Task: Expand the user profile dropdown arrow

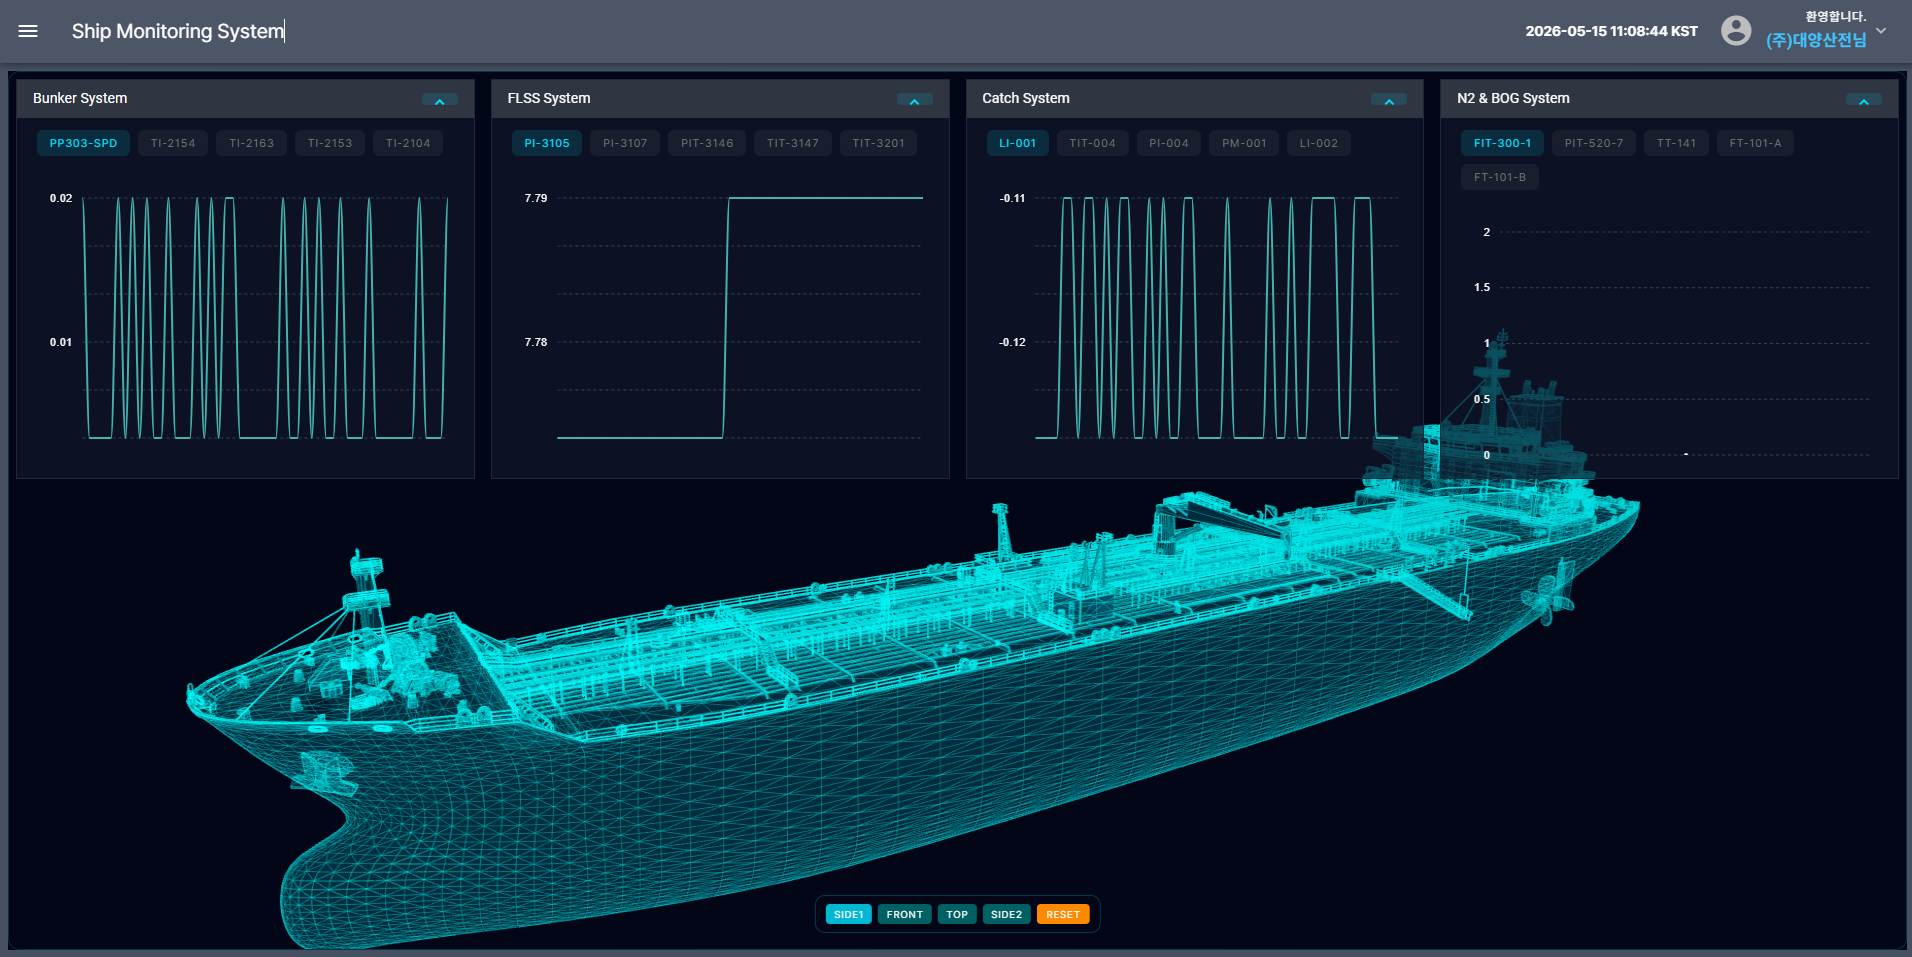Action: click(1881, 31)
